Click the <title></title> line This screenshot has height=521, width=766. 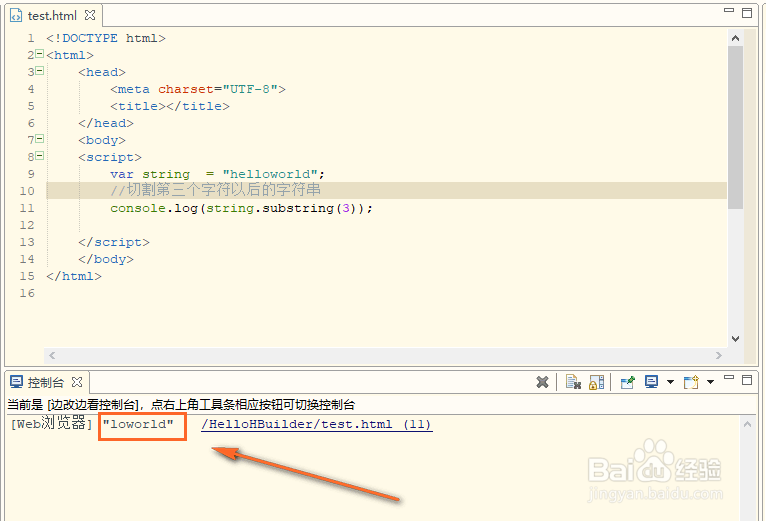click(170, 107)
